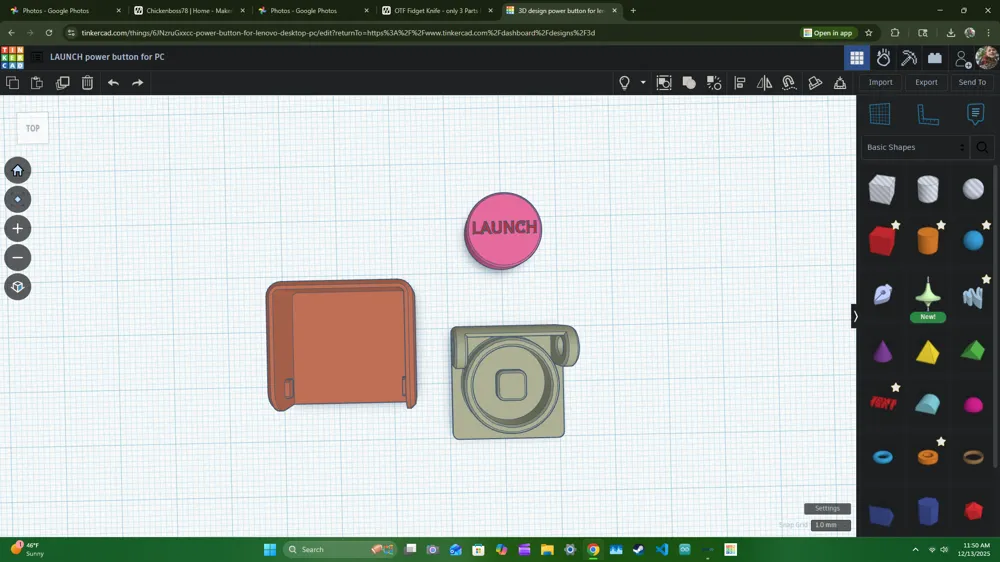Select the orange cover object
The image size is (1000, 562).
pos(341,344)
